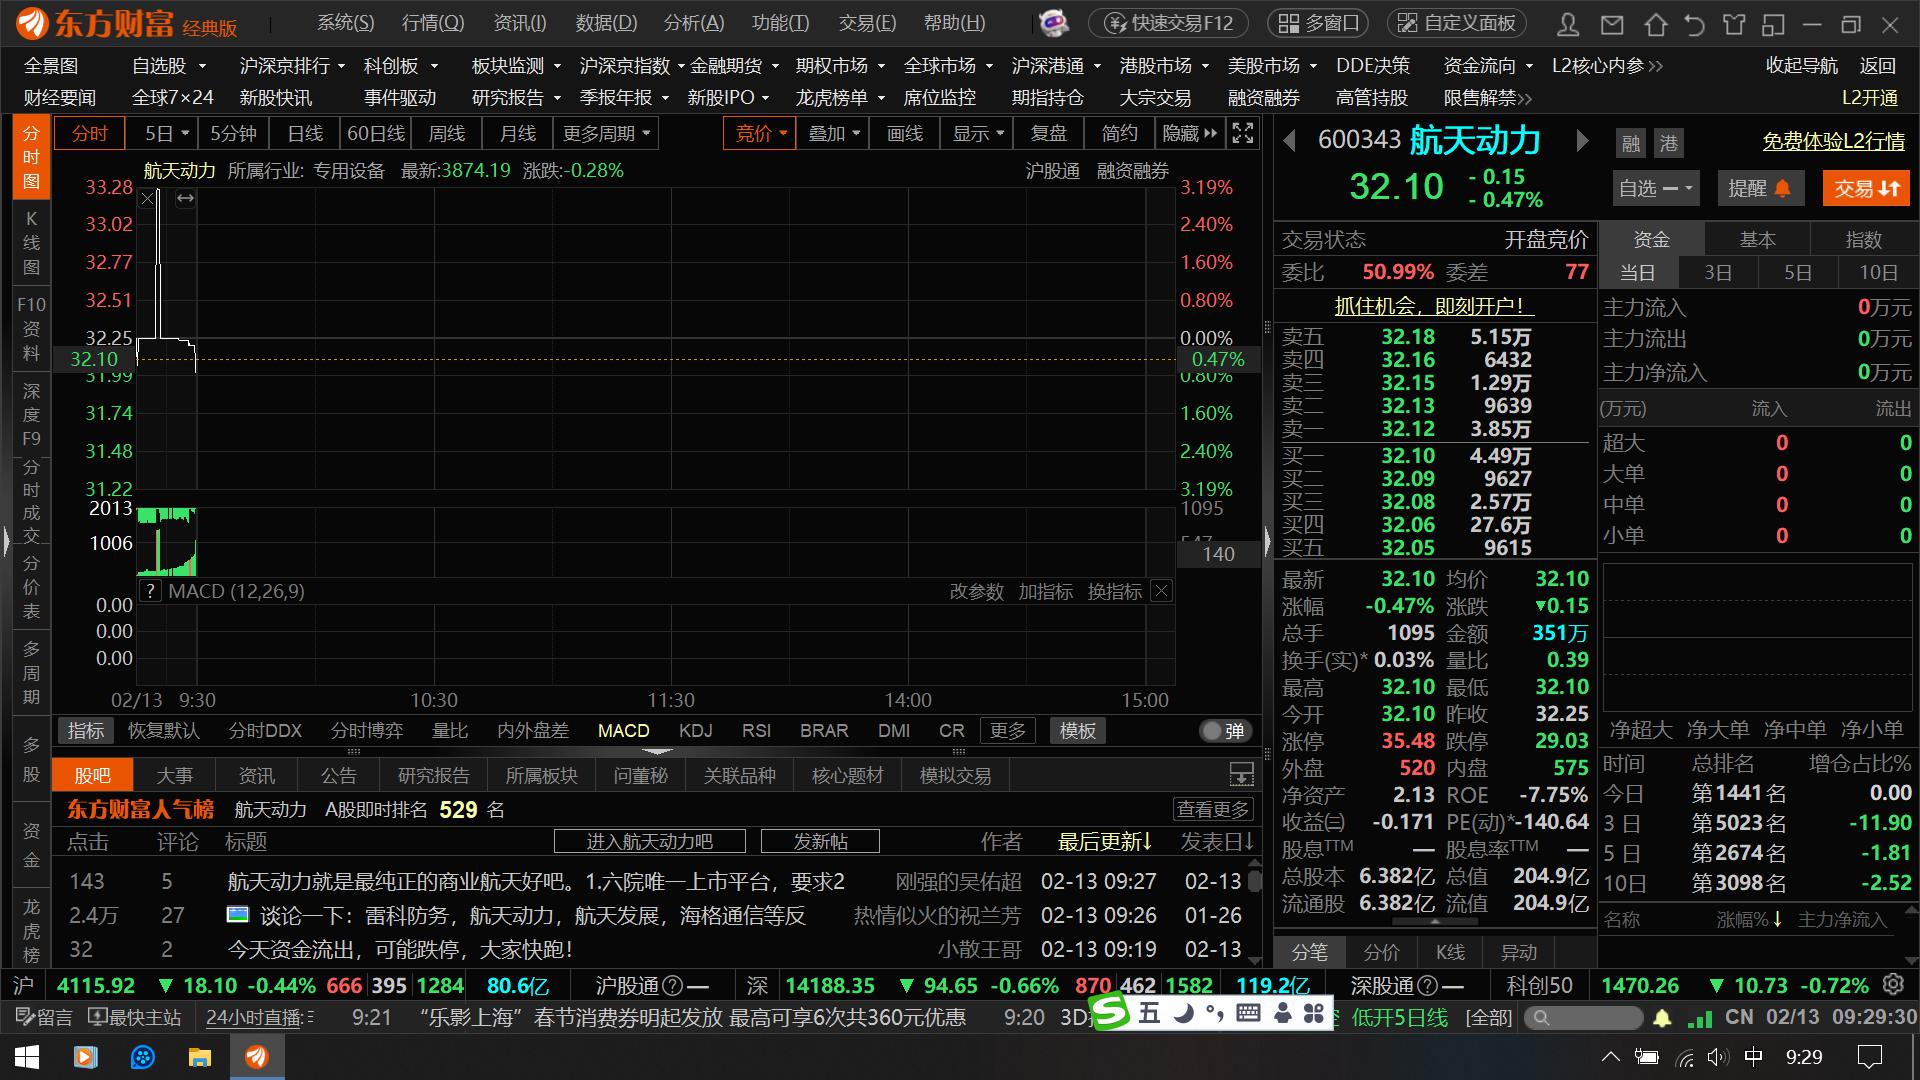
Task: Open the 竞价 dropdown
Action: tap(760, 133)
